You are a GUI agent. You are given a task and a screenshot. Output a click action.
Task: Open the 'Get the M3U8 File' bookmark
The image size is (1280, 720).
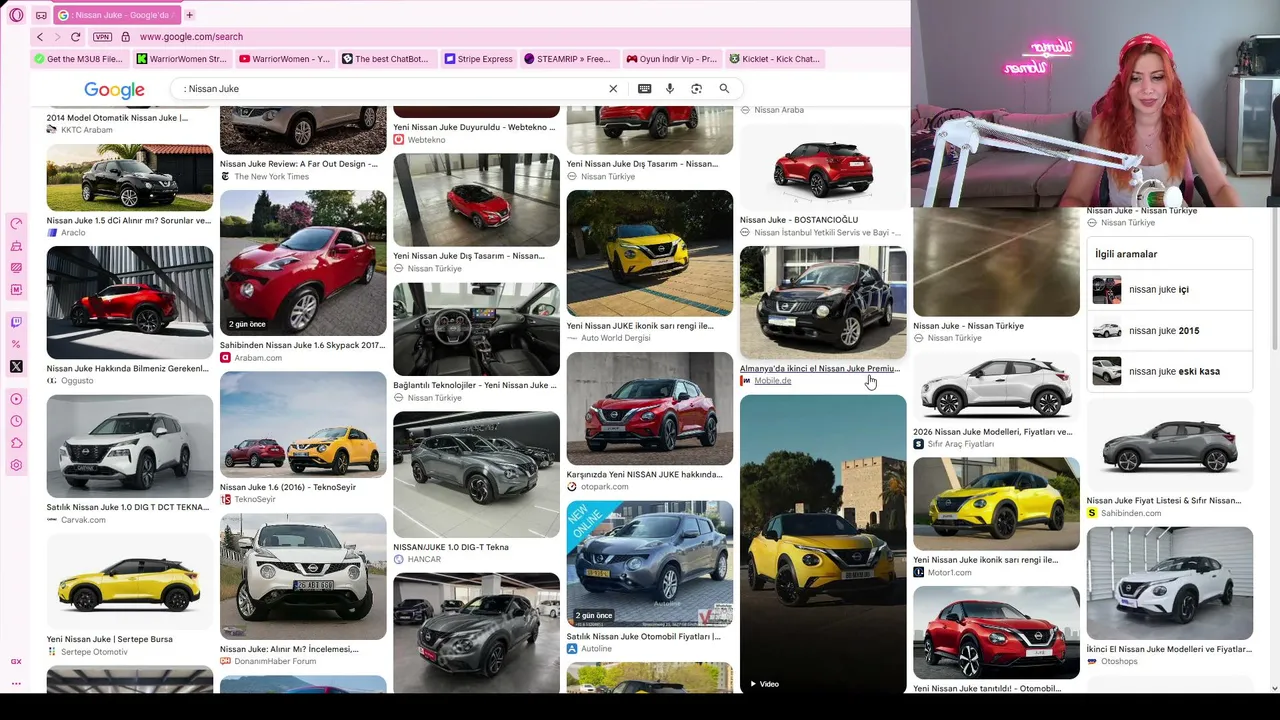79,59
